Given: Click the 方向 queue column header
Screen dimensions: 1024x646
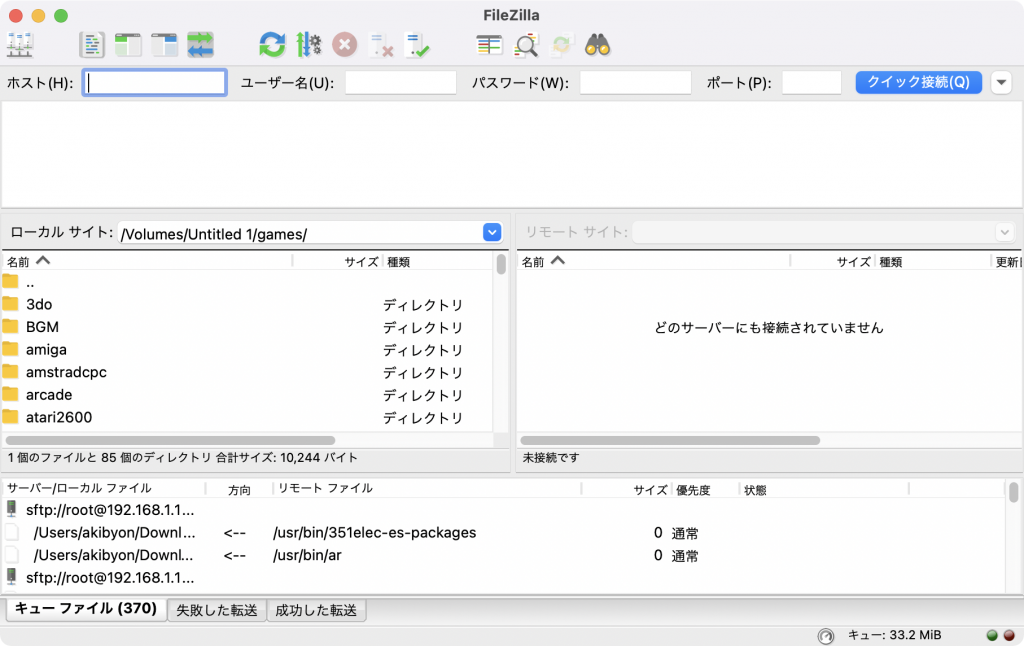Looking at the screenshot, I should (x=239, y=490).
